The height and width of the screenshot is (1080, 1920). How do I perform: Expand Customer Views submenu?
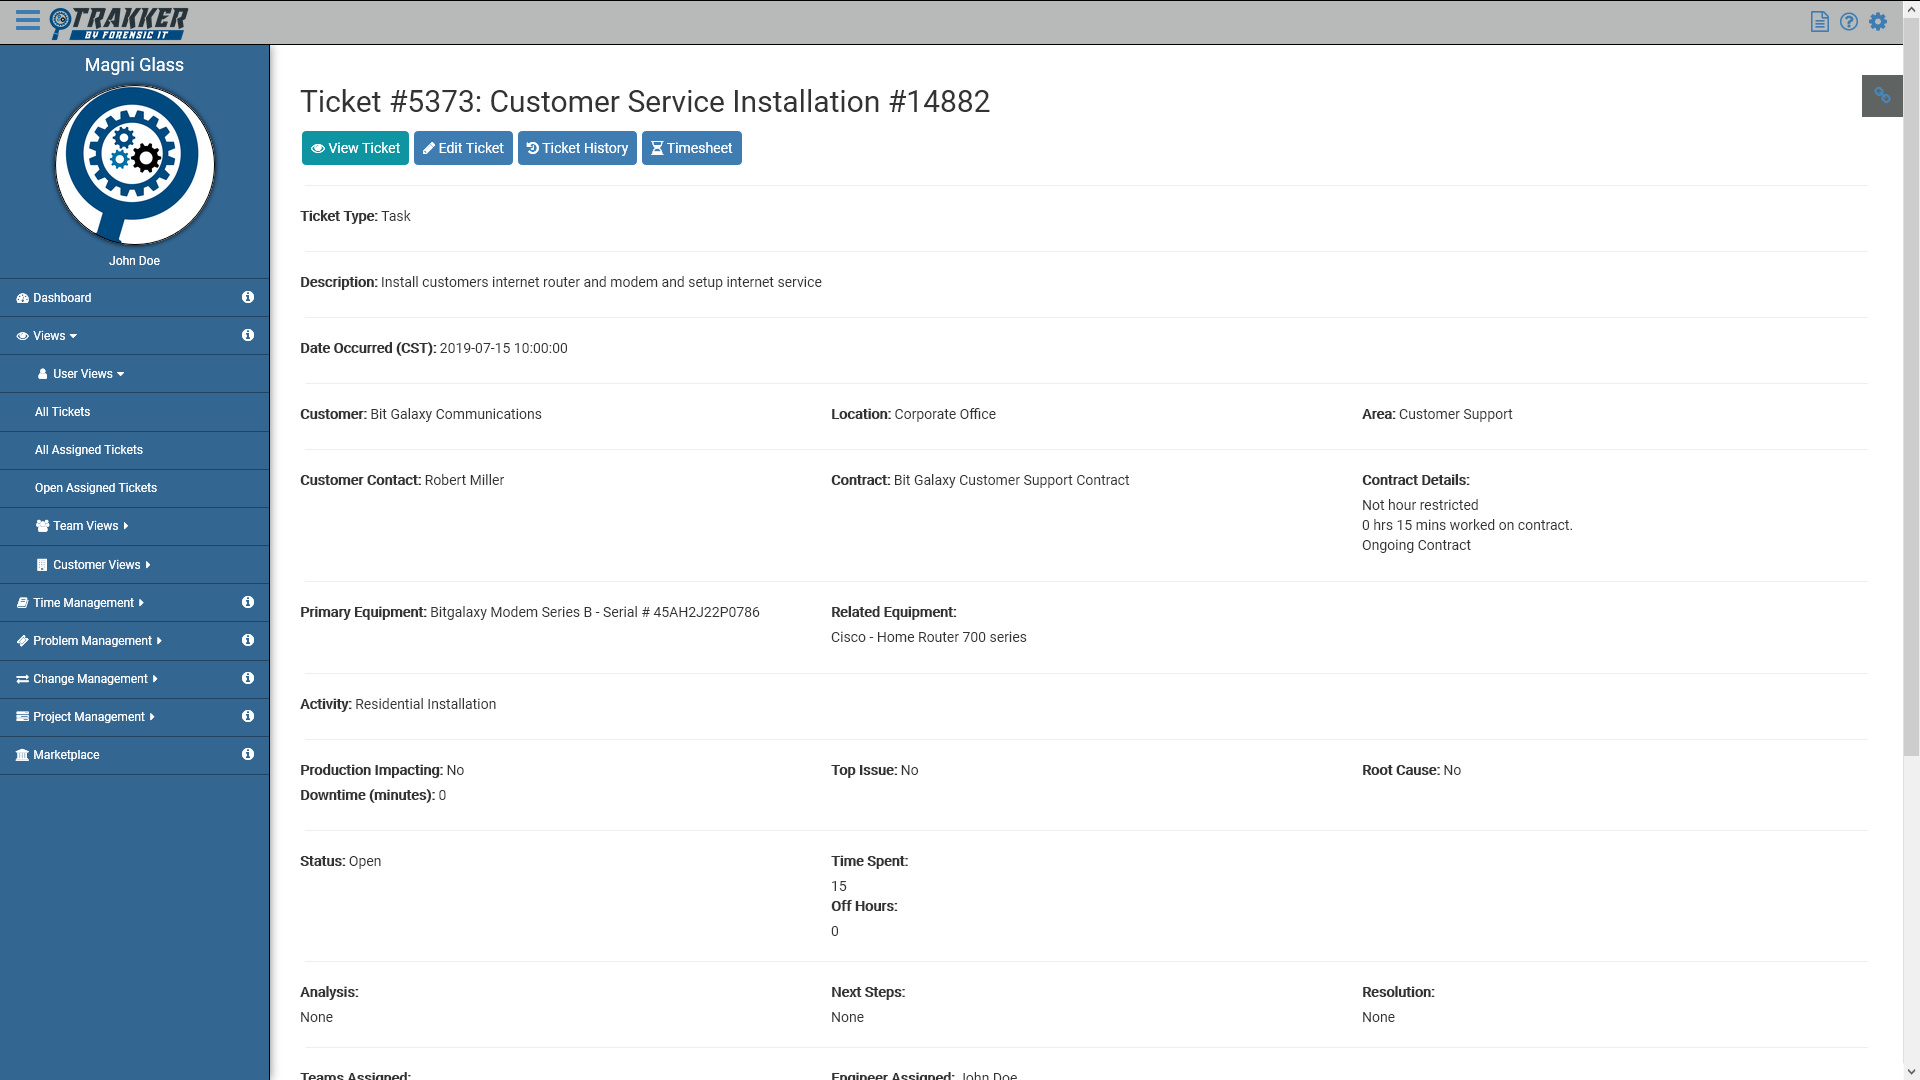click(x=100, y=565)
